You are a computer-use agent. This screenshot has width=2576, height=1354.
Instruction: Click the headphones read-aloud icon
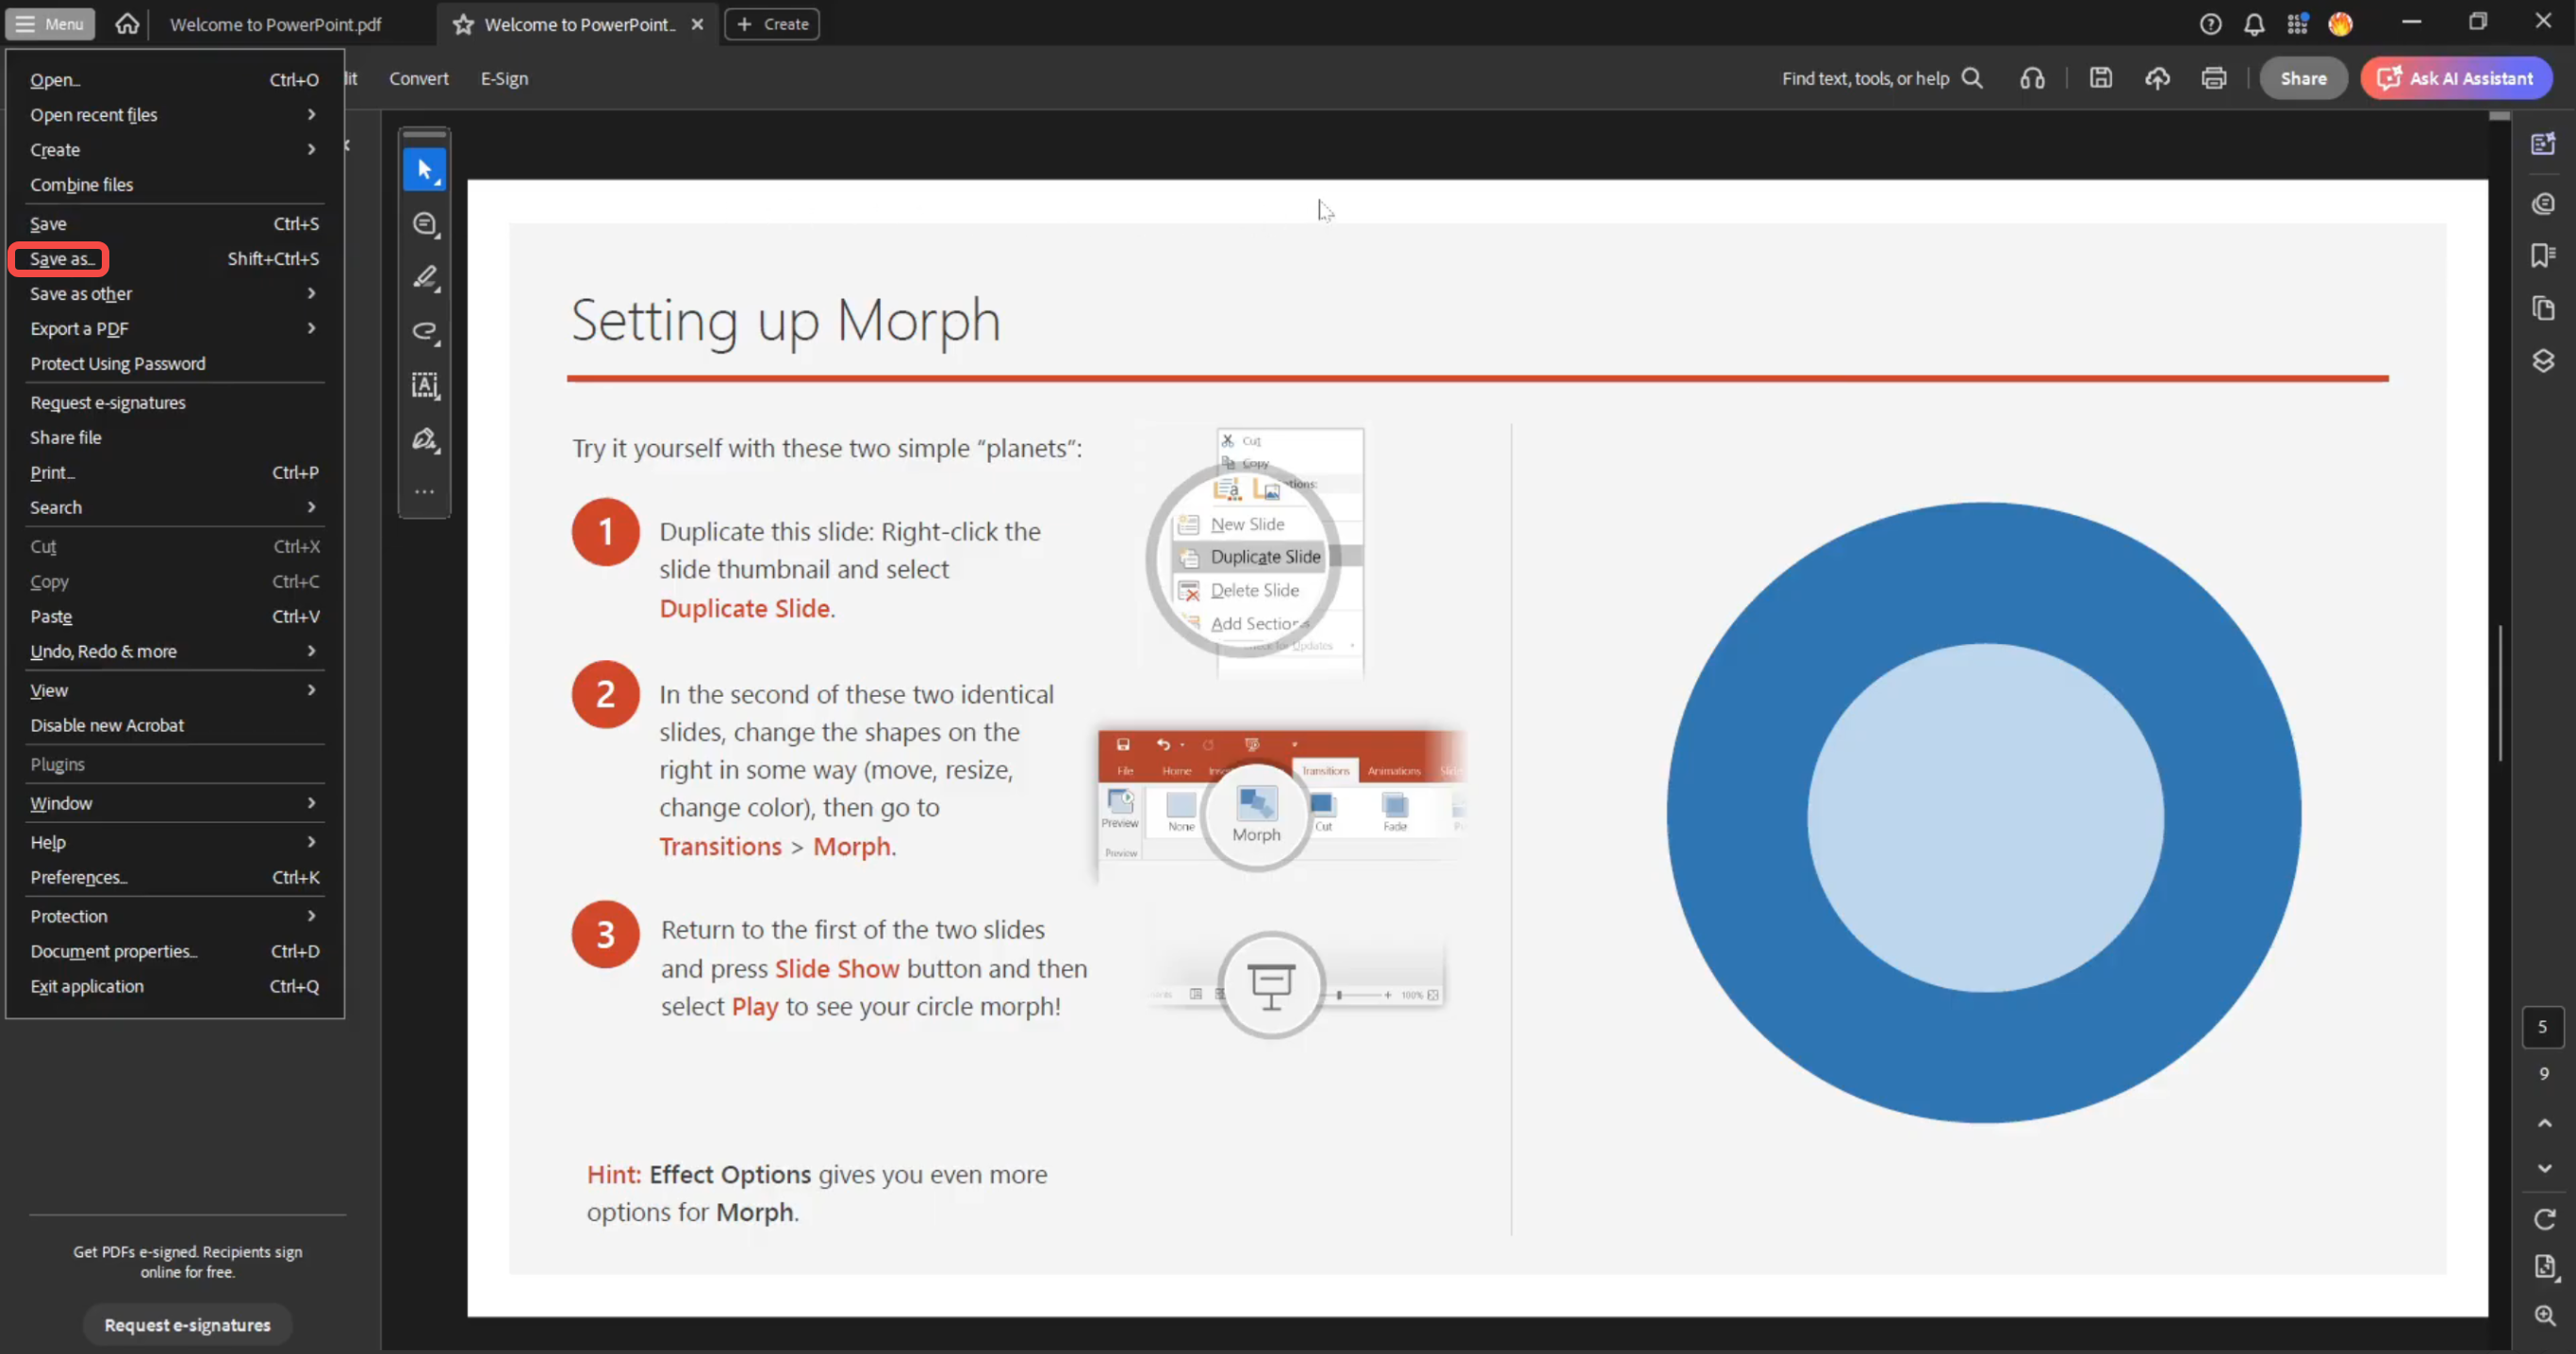tap(2032, 78)
